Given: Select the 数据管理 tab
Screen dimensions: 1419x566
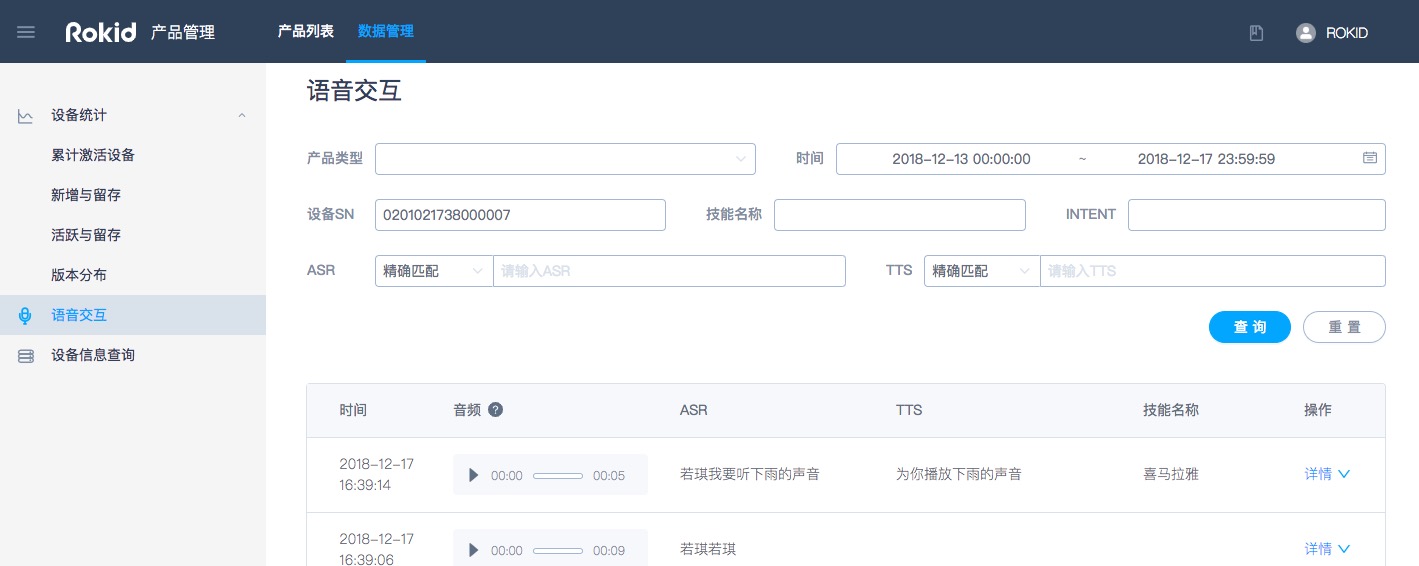Looking at the screenshot, I should click(386, 31).
